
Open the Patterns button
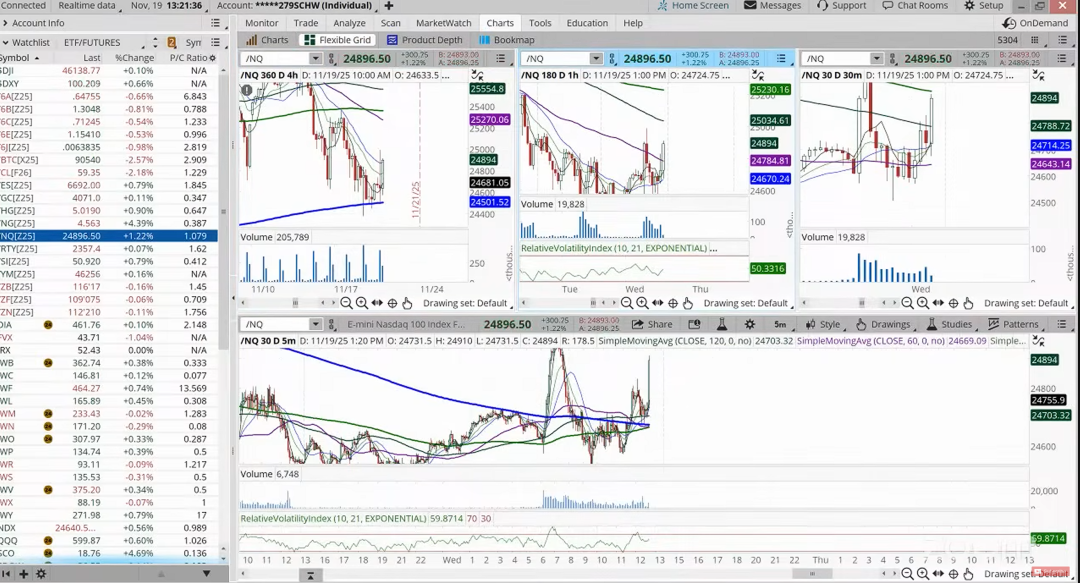tap(1013, 324)
